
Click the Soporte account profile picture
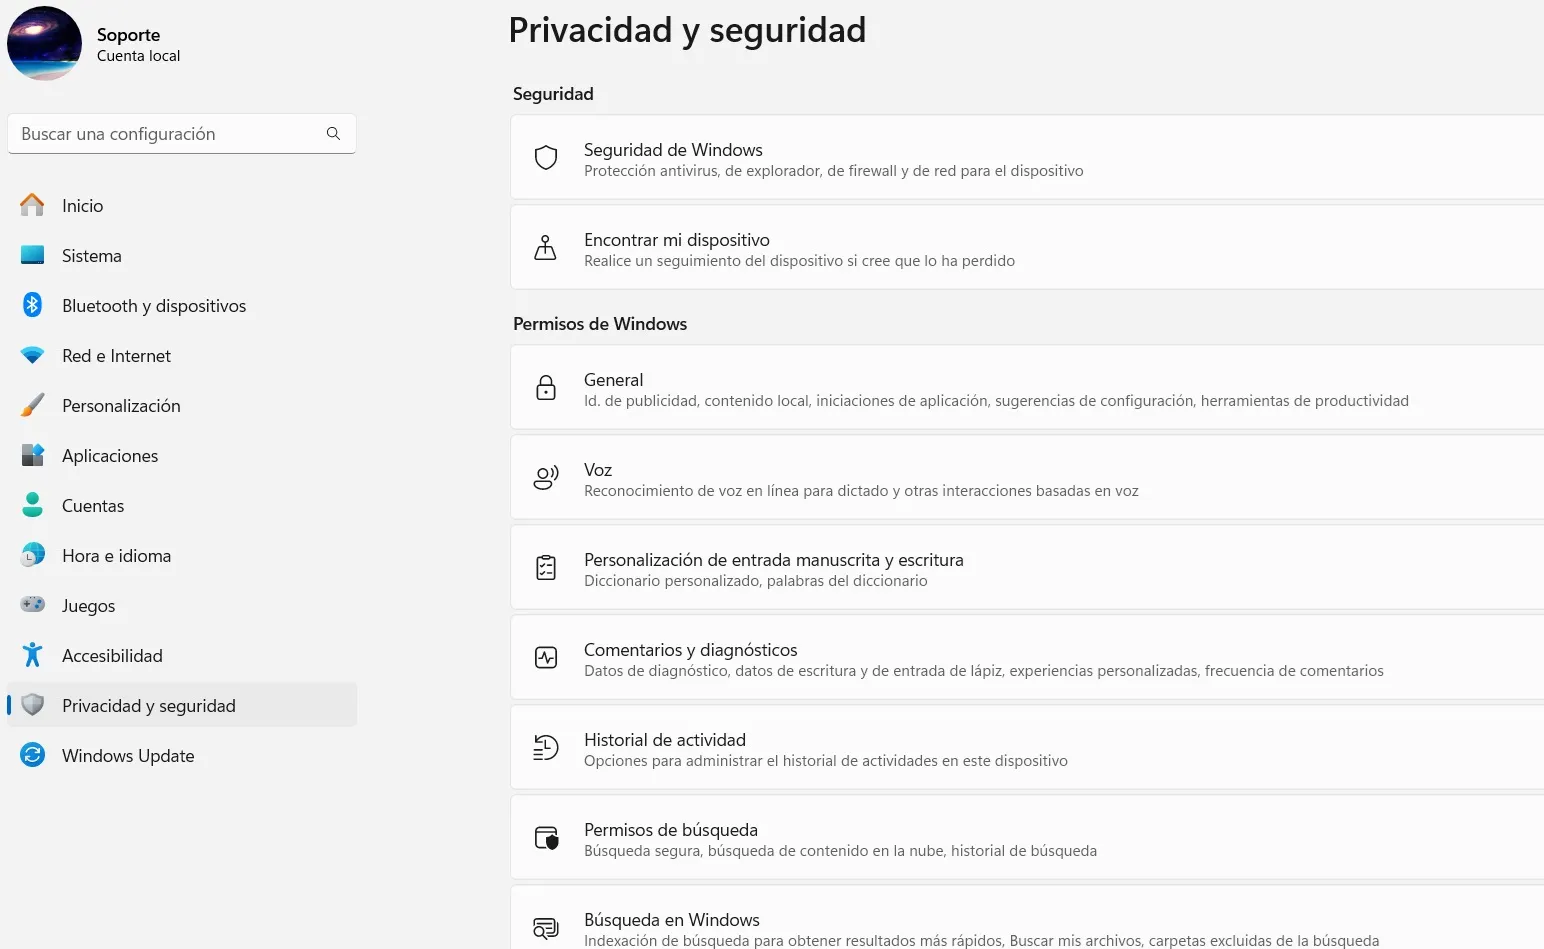(x=45, y=44)
